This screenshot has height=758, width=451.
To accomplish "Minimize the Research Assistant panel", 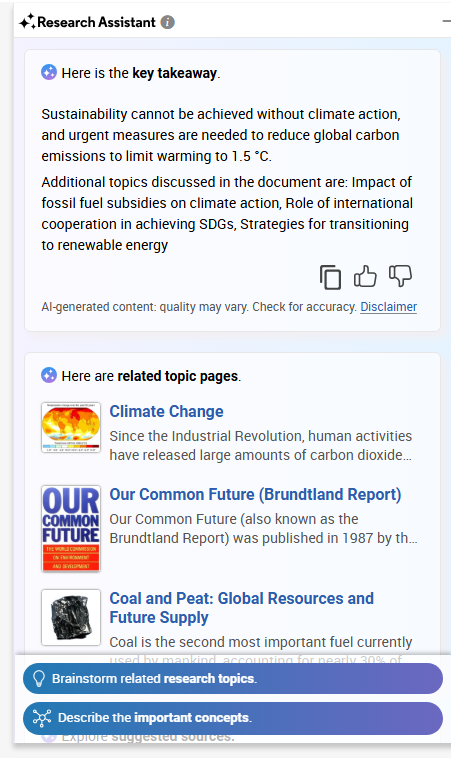I will pos(446,21).
